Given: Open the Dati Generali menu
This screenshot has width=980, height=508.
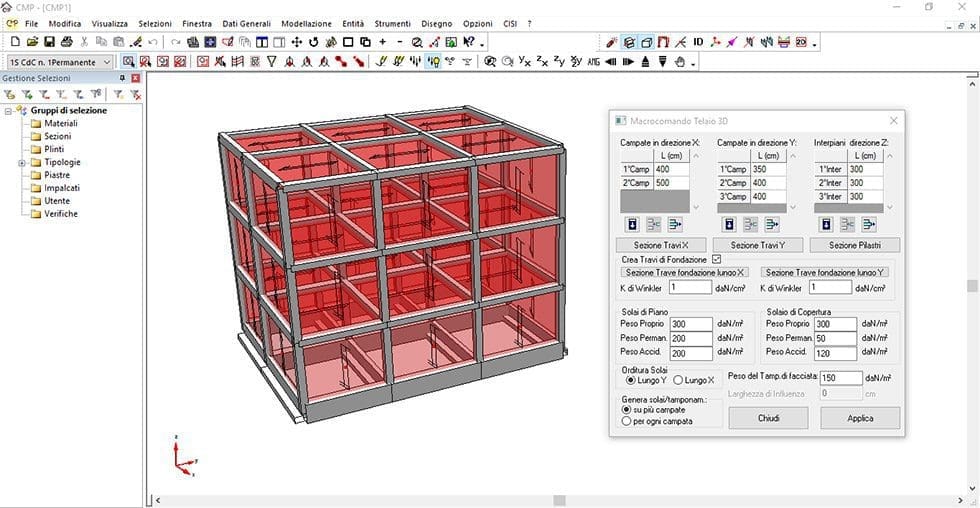Looking at the screenshot, I should [x=246, y=23].
